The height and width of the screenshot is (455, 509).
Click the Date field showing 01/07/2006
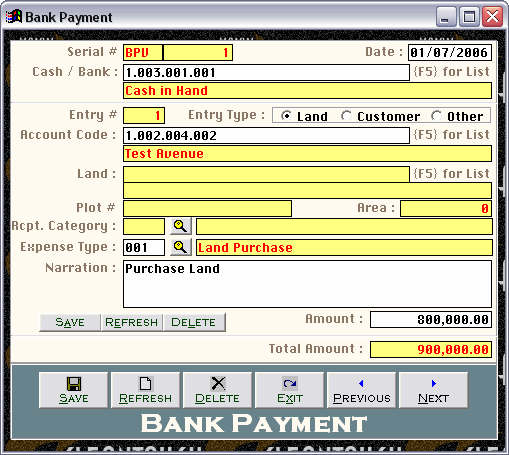450,52
